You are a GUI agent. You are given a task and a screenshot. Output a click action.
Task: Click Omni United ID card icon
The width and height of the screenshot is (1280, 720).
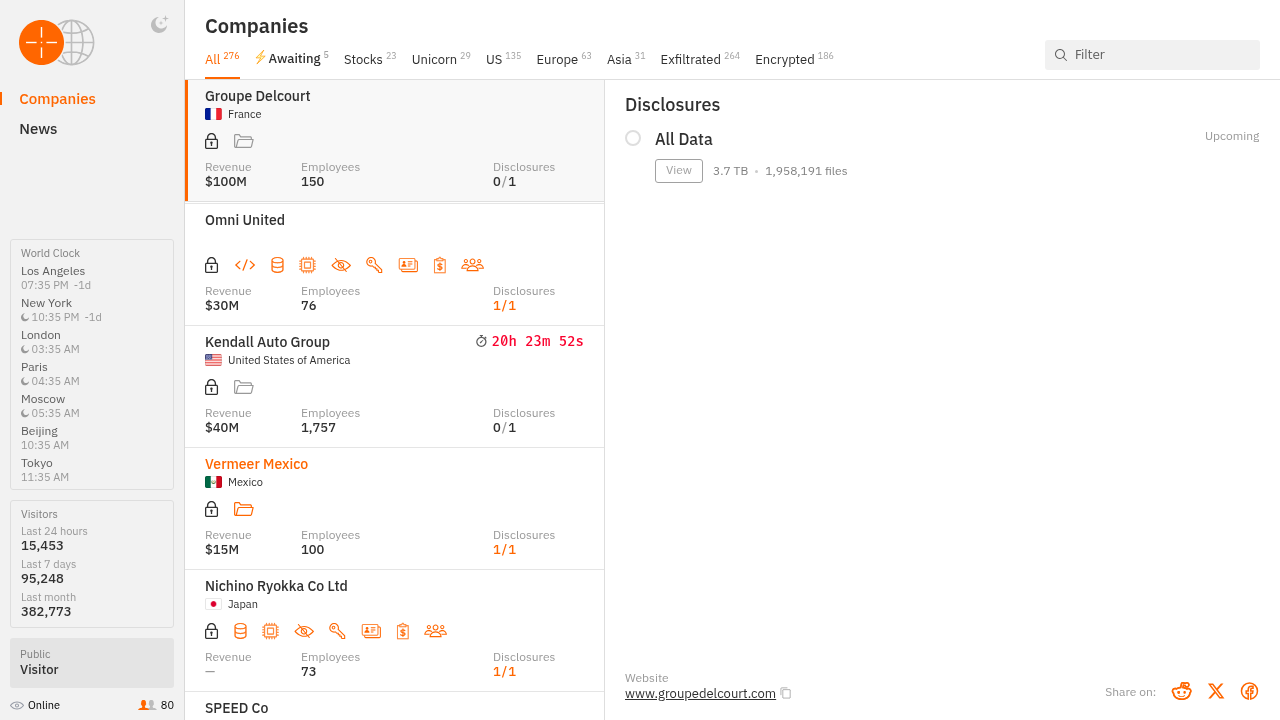[x=408, y=265]
